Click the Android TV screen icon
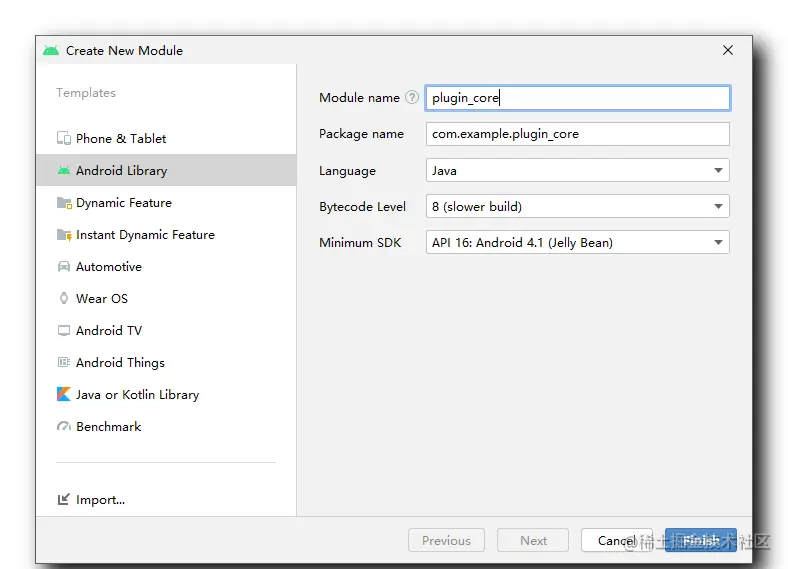The height and width of the screenshot is (569, 788). 64,331
